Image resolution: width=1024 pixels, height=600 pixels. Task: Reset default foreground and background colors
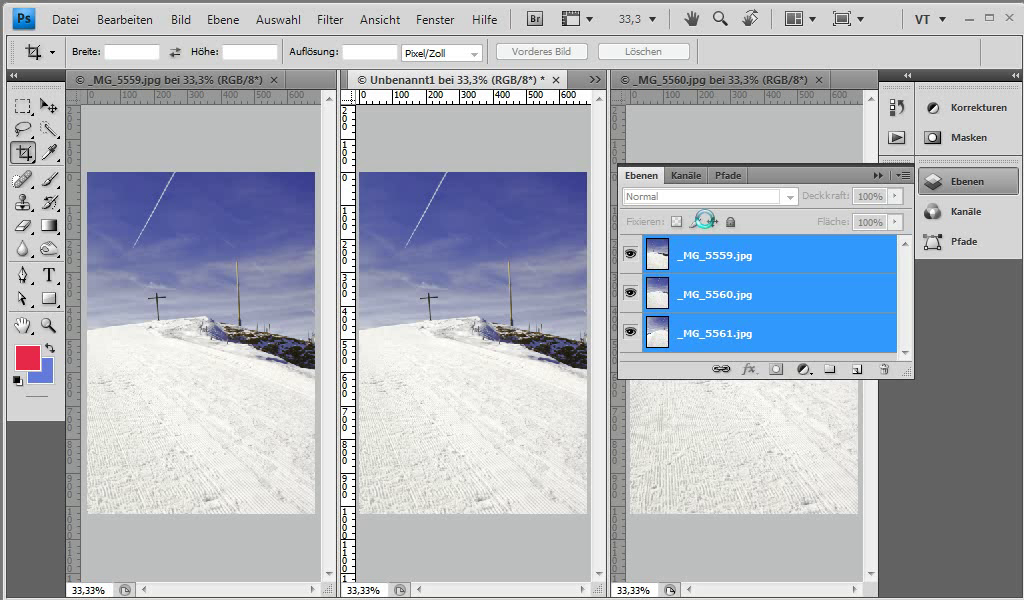click(x=18, y=381)
